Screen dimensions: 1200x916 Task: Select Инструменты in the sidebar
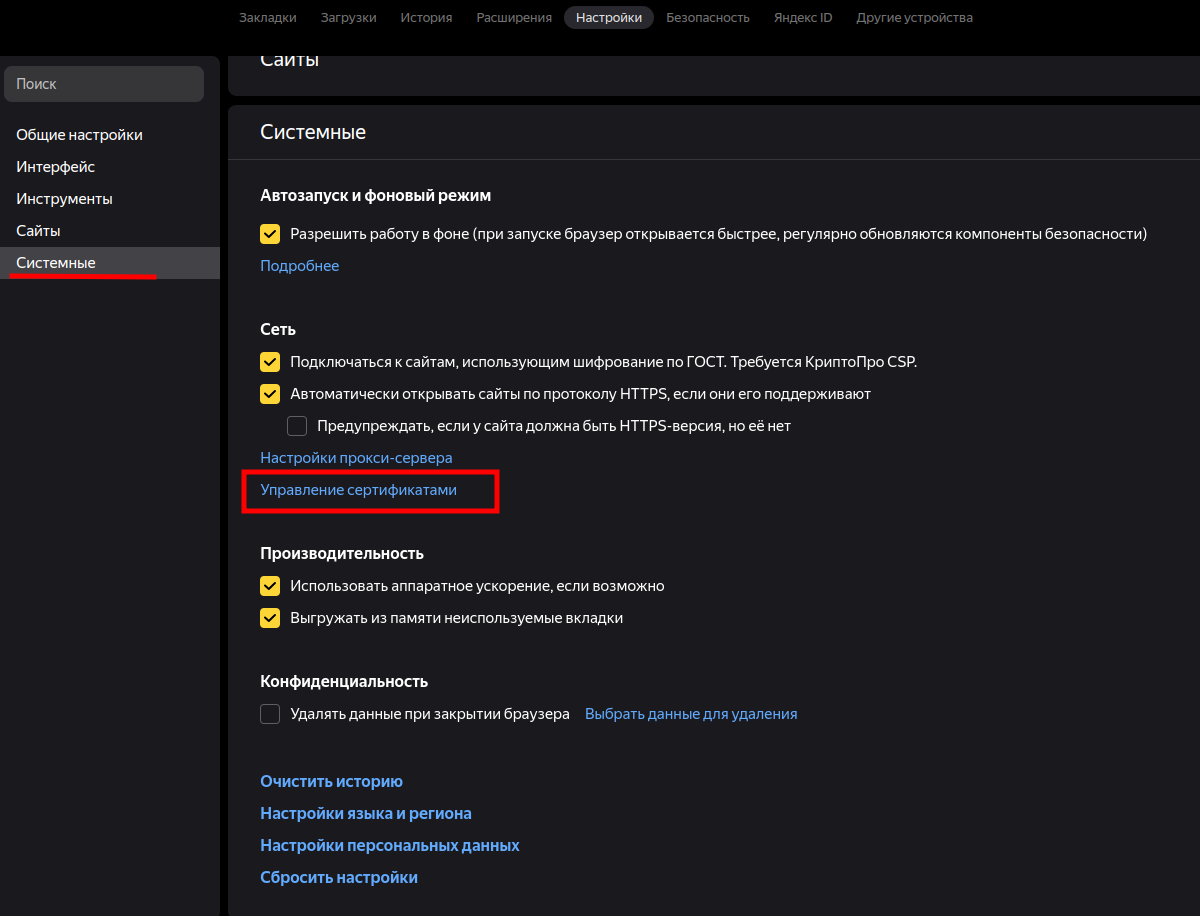click(64, 199)
